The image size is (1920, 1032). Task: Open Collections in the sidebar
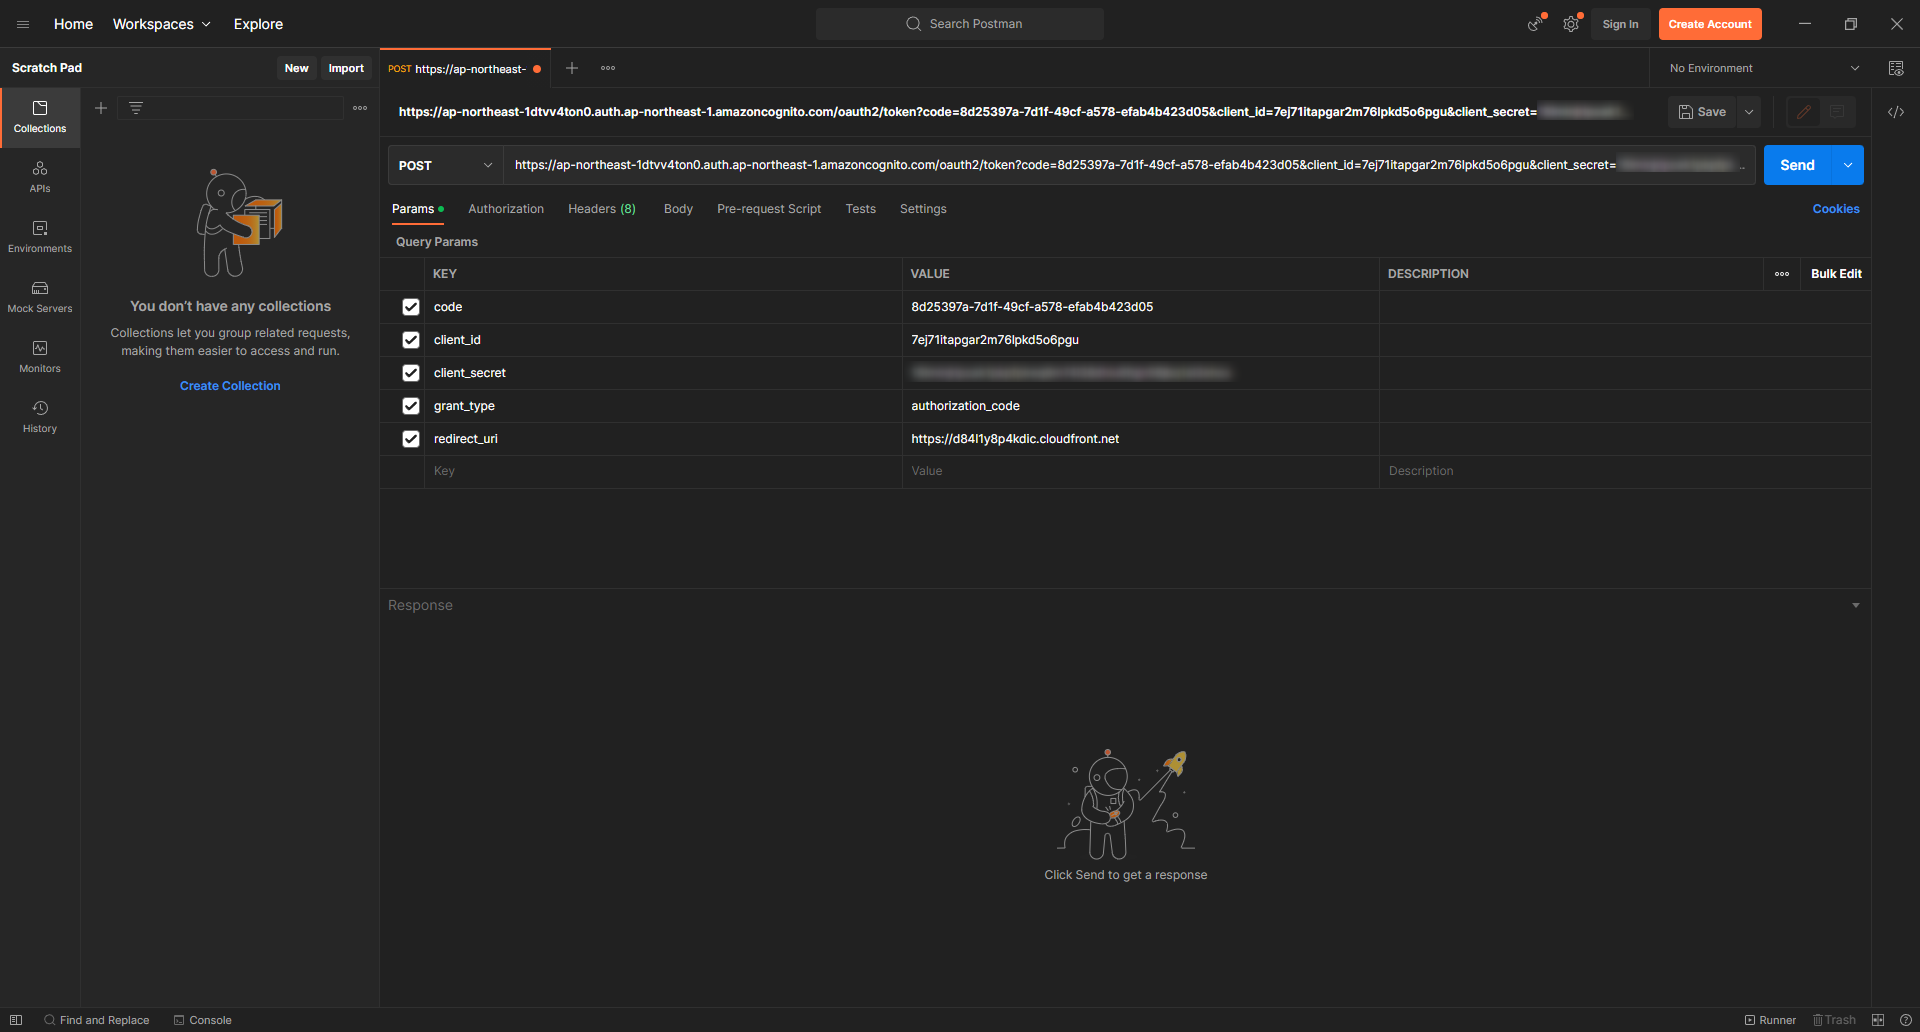pos(40,117)
